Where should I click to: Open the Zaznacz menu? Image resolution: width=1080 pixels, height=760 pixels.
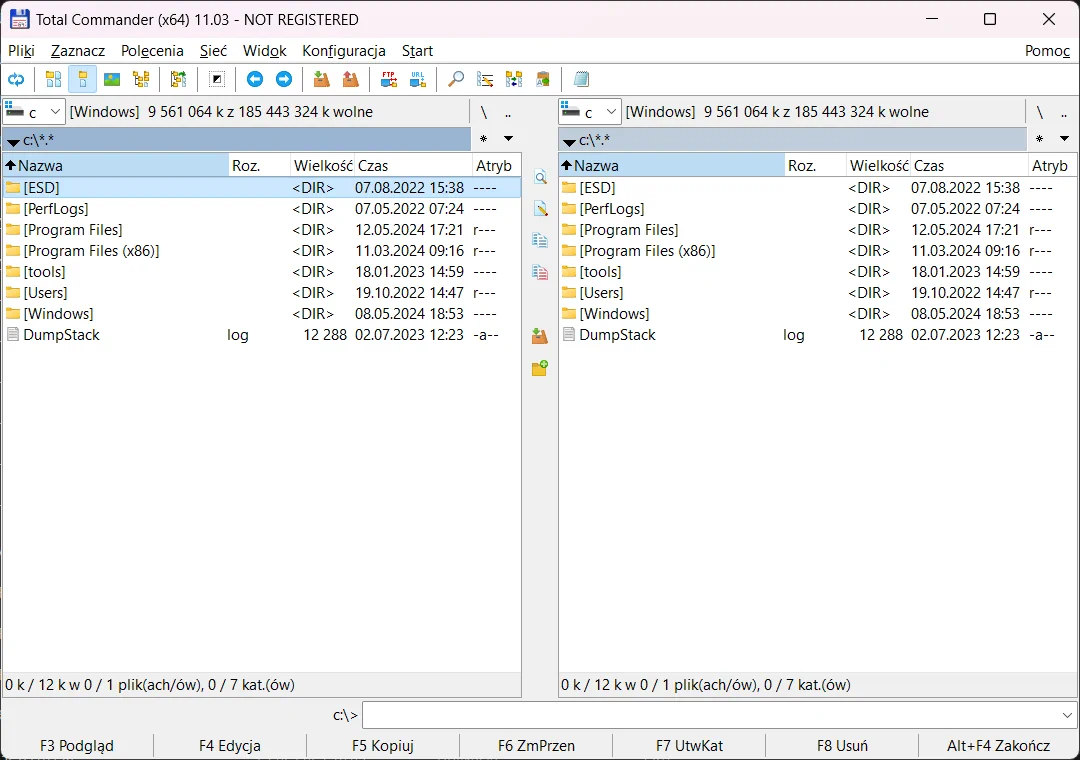[x=78, y=51]
